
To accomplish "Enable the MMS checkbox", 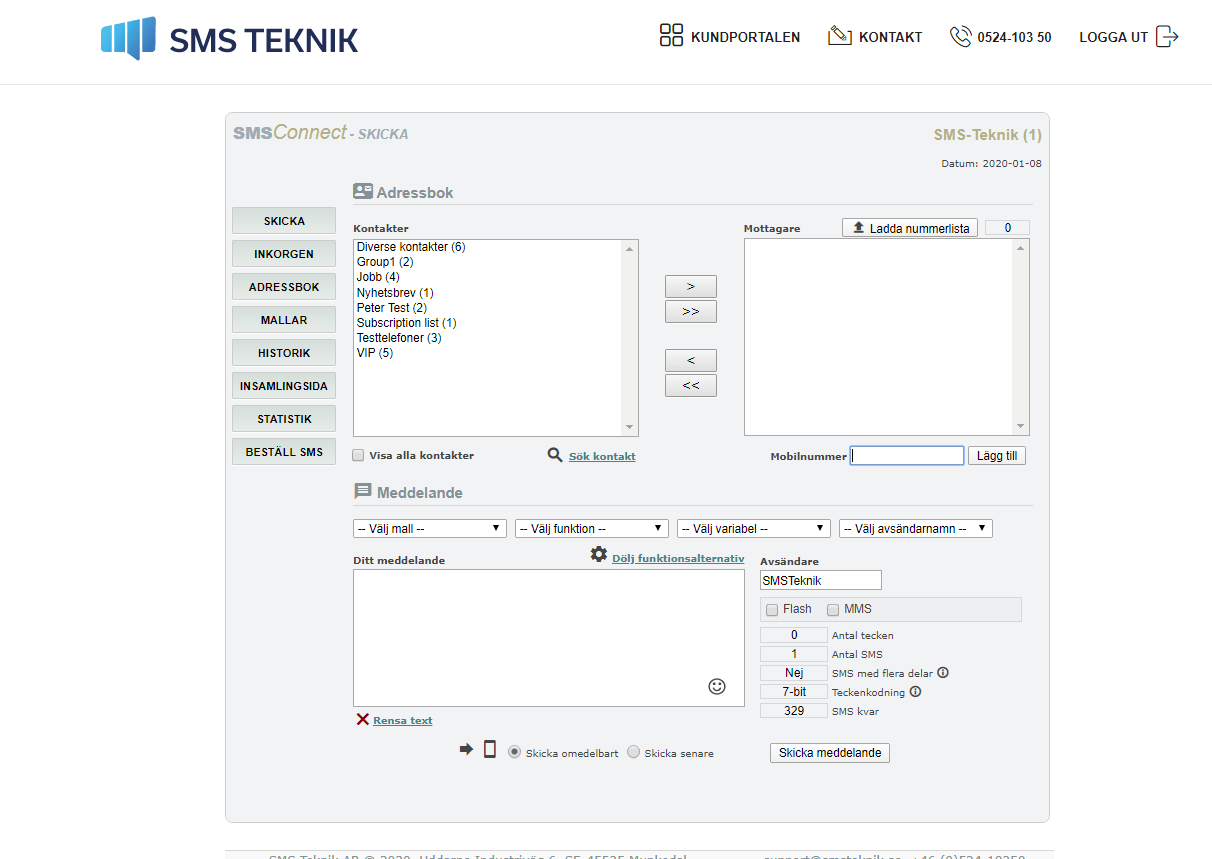I will tap(833, 610).
